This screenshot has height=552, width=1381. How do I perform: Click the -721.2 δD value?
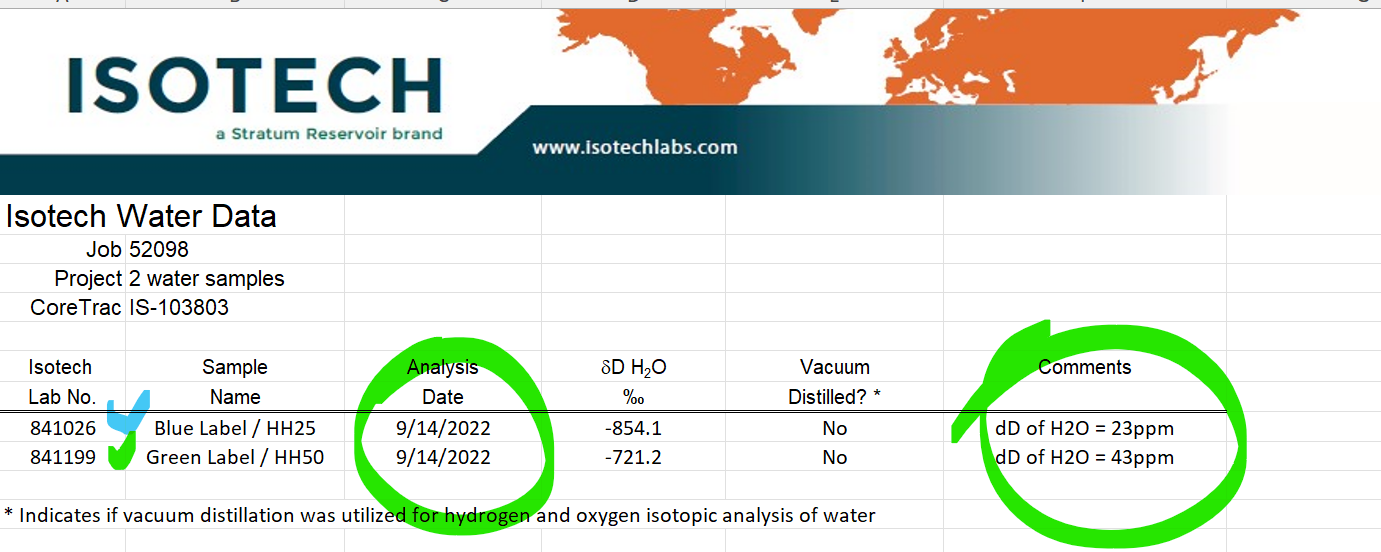pos(635,458)
